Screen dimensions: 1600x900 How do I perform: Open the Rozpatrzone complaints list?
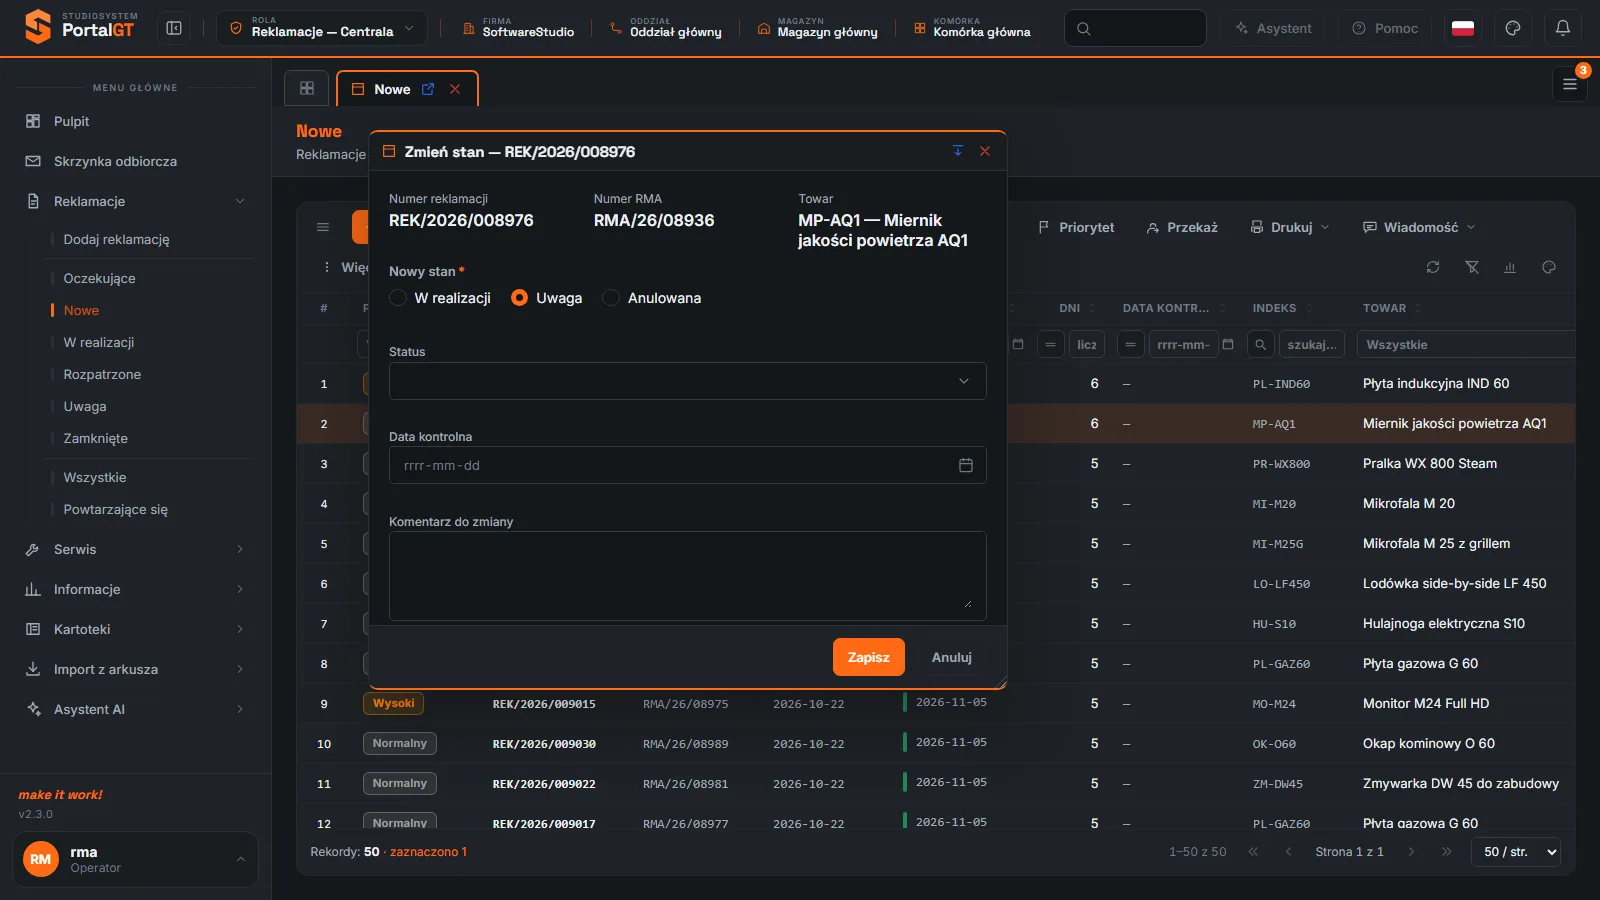pyautogui.click(x=102, y=374)
